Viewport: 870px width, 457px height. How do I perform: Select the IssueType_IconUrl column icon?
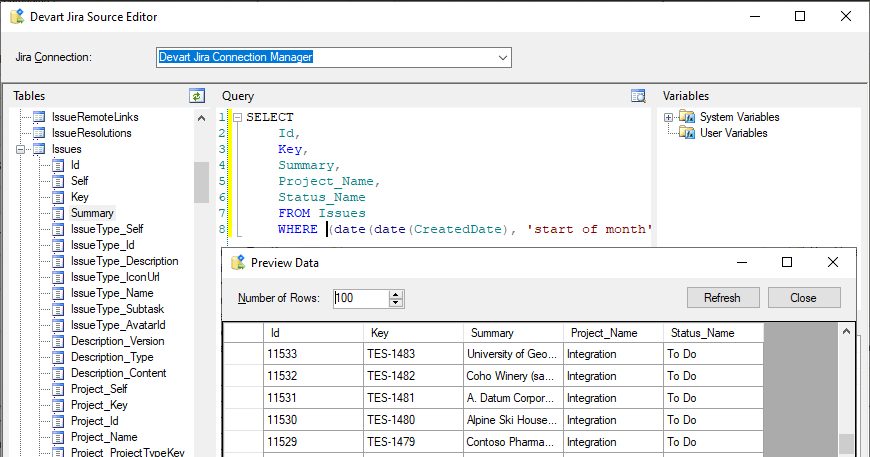pyautogui.click(x=58, y=277)
